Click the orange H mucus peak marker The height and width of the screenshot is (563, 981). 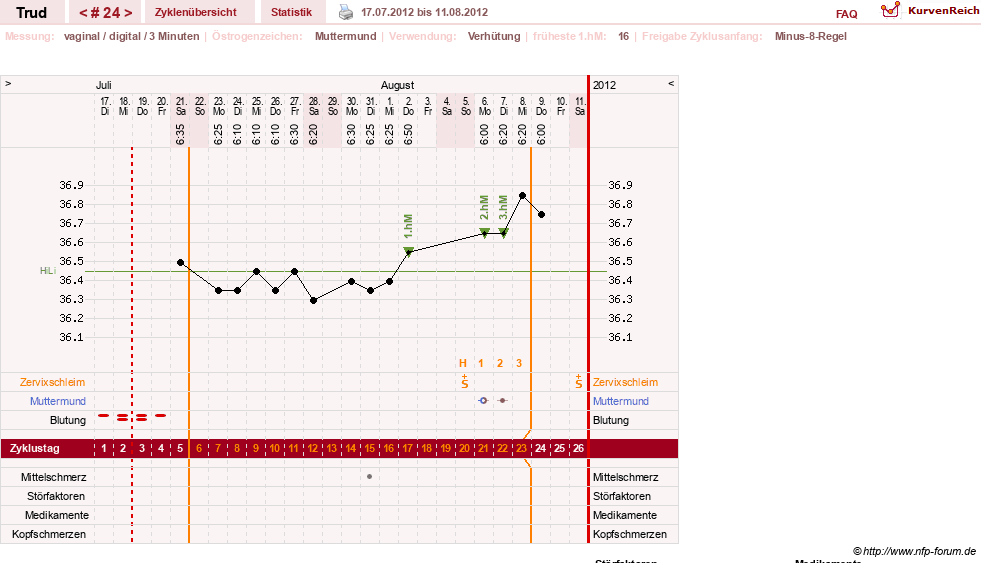[463, 363]
